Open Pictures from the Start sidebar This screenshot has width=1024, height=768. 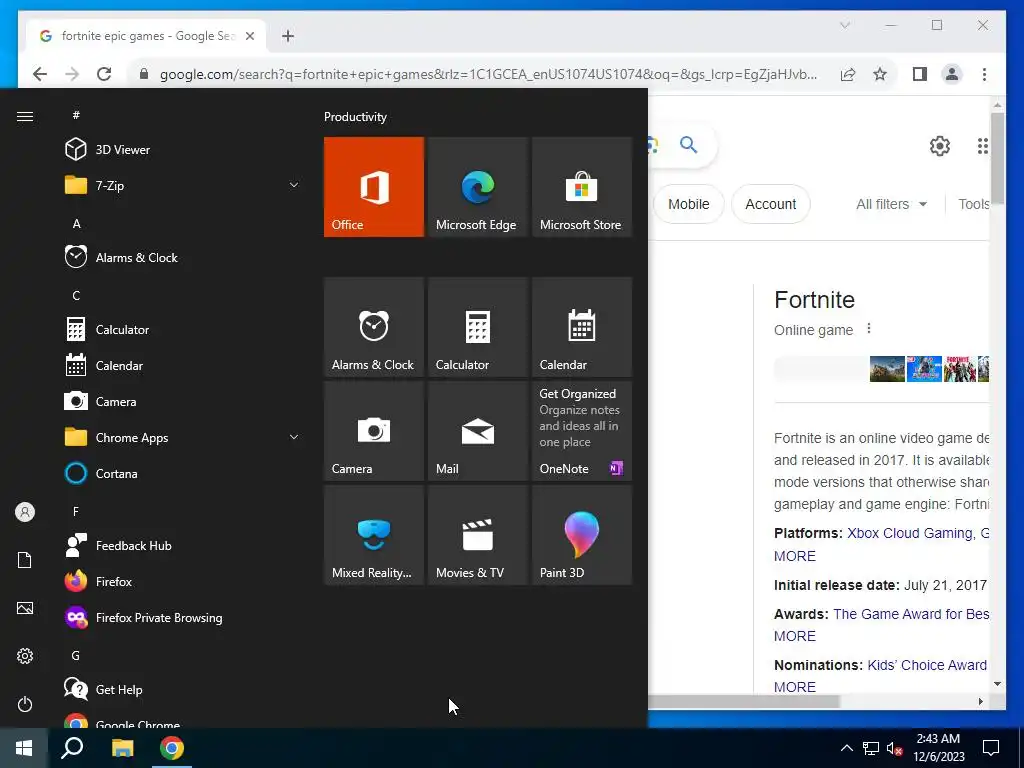click(25, 608)
